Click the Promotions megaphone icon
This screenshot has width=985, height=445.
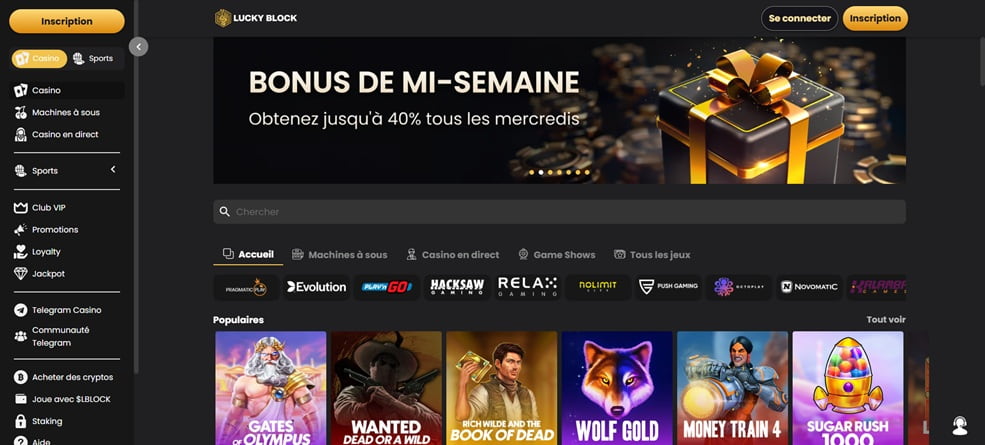point(21,230)
